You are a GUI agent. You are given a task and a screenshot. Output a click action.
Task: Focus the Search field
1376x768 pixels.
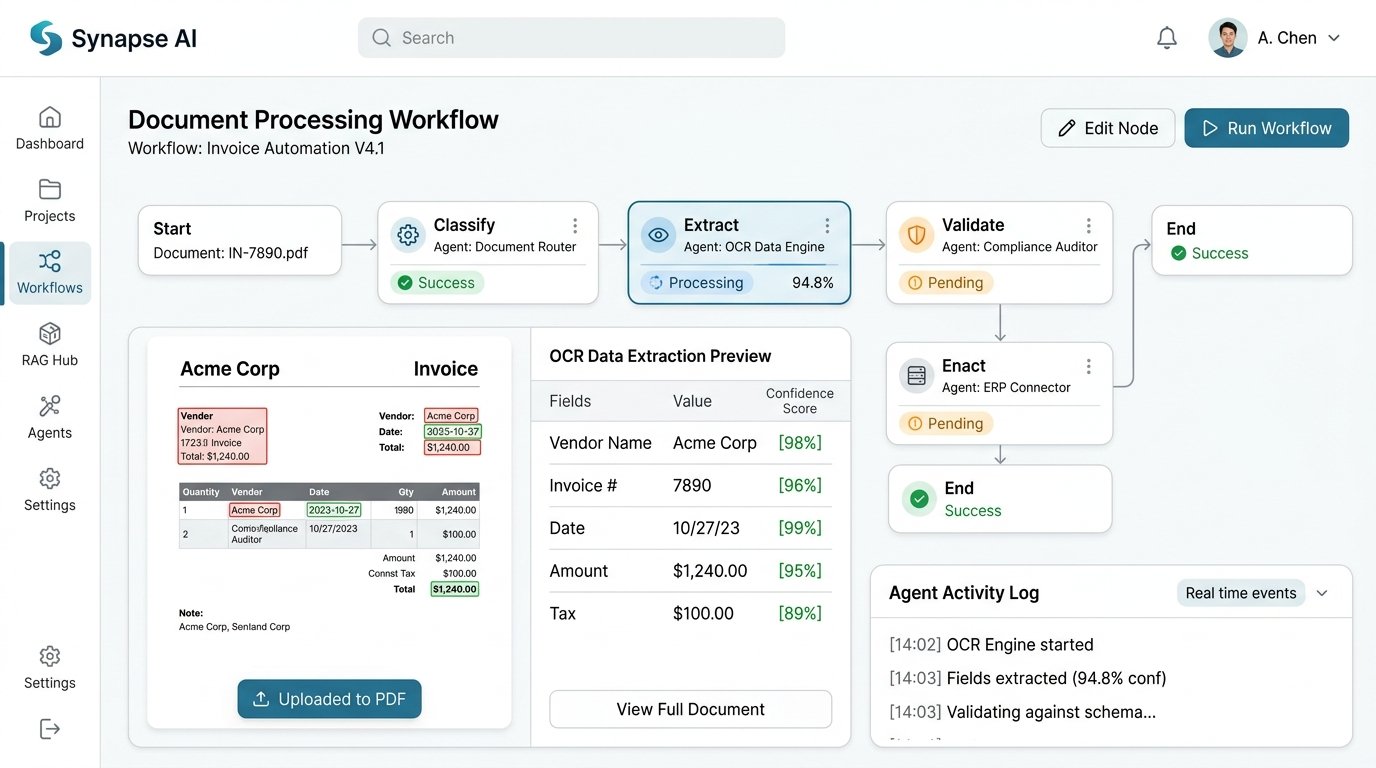(x=571, y=38)
